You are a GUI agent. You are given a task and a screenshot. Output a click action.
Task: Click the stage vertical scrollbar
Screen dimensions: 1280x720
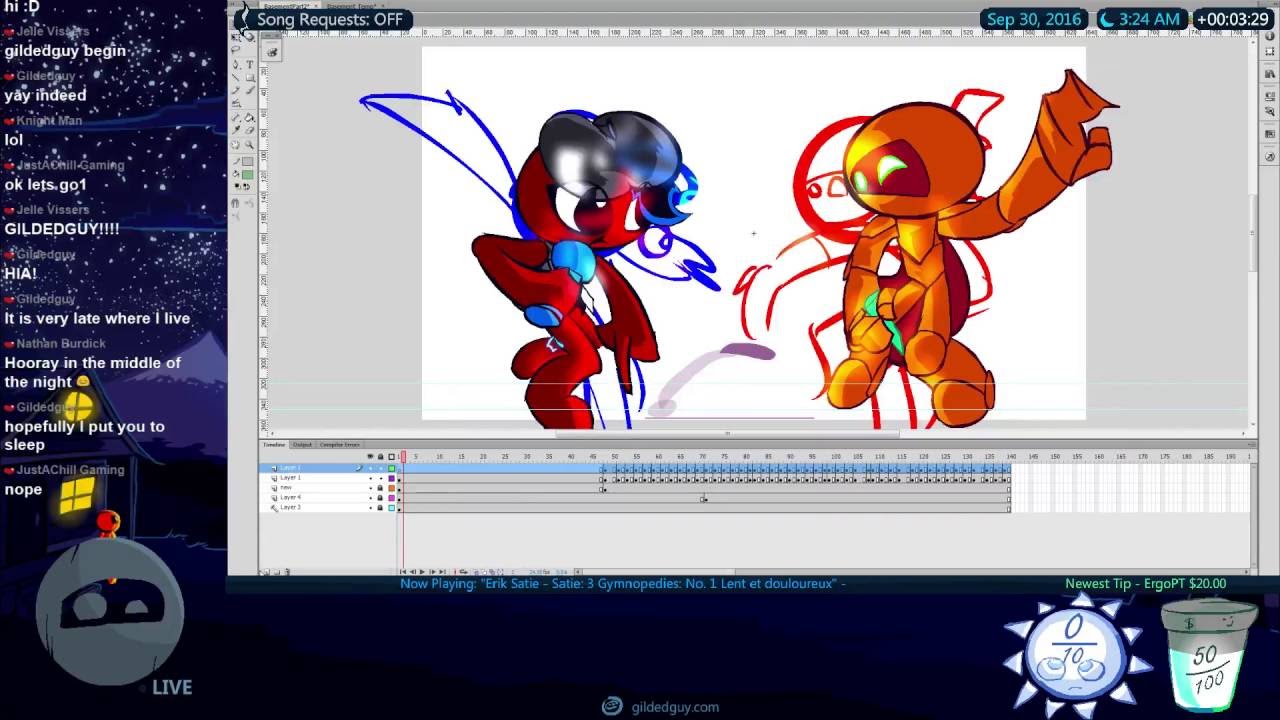point(1252,232)
